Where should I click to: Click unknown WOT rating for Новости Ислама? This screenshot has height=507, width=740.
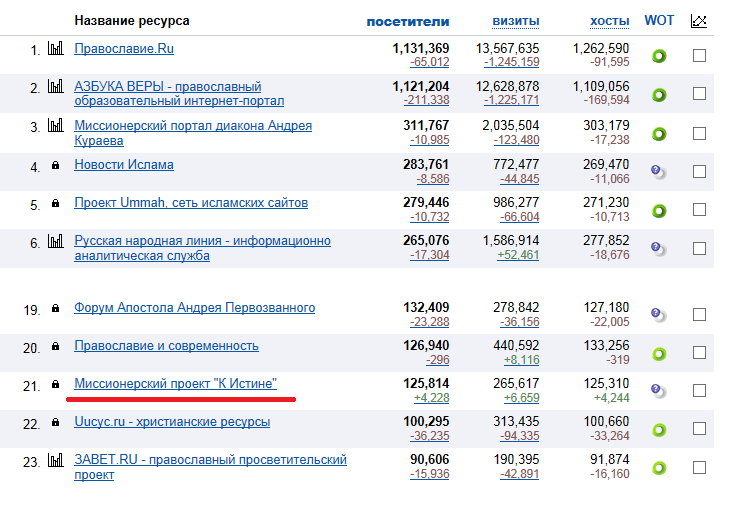click(x=659, y=172)
